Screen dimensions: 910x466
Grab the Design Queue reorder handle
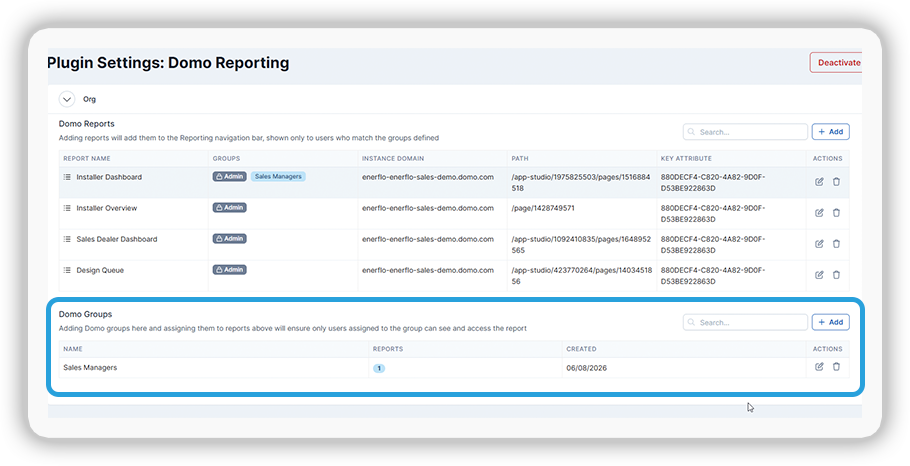point(67,270)
